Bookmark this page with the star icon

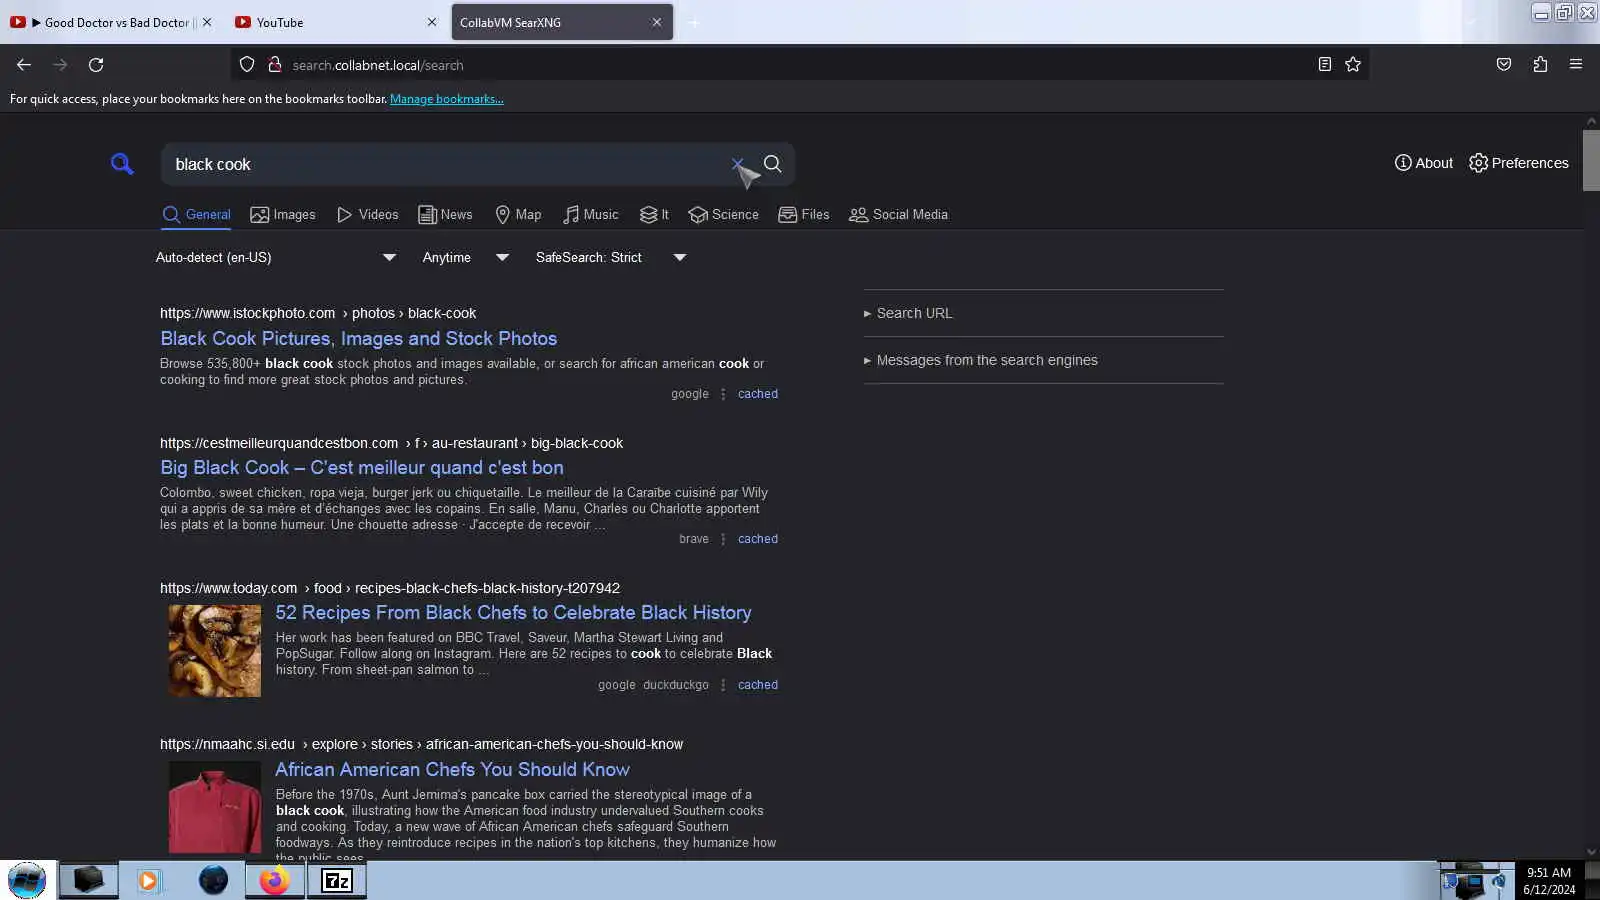[1353, 65]
